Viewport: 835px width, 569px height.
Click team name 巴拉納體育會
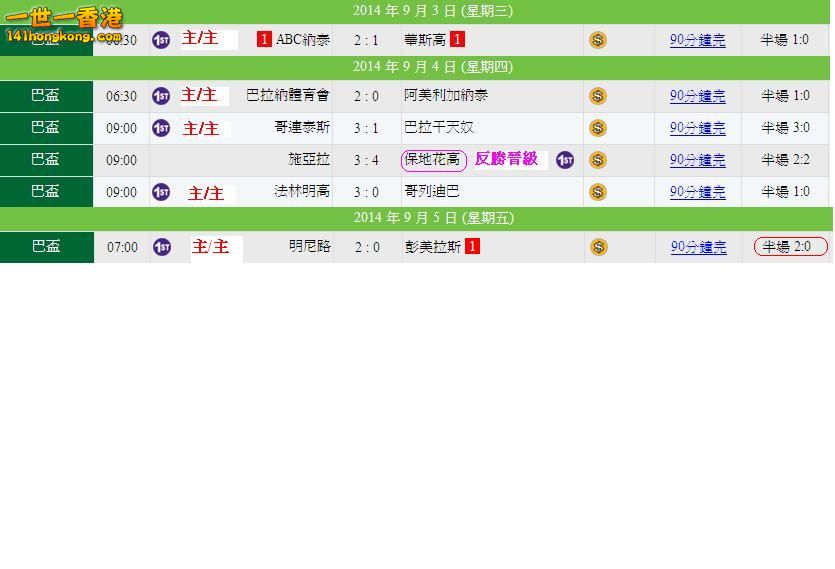(288, 96)
